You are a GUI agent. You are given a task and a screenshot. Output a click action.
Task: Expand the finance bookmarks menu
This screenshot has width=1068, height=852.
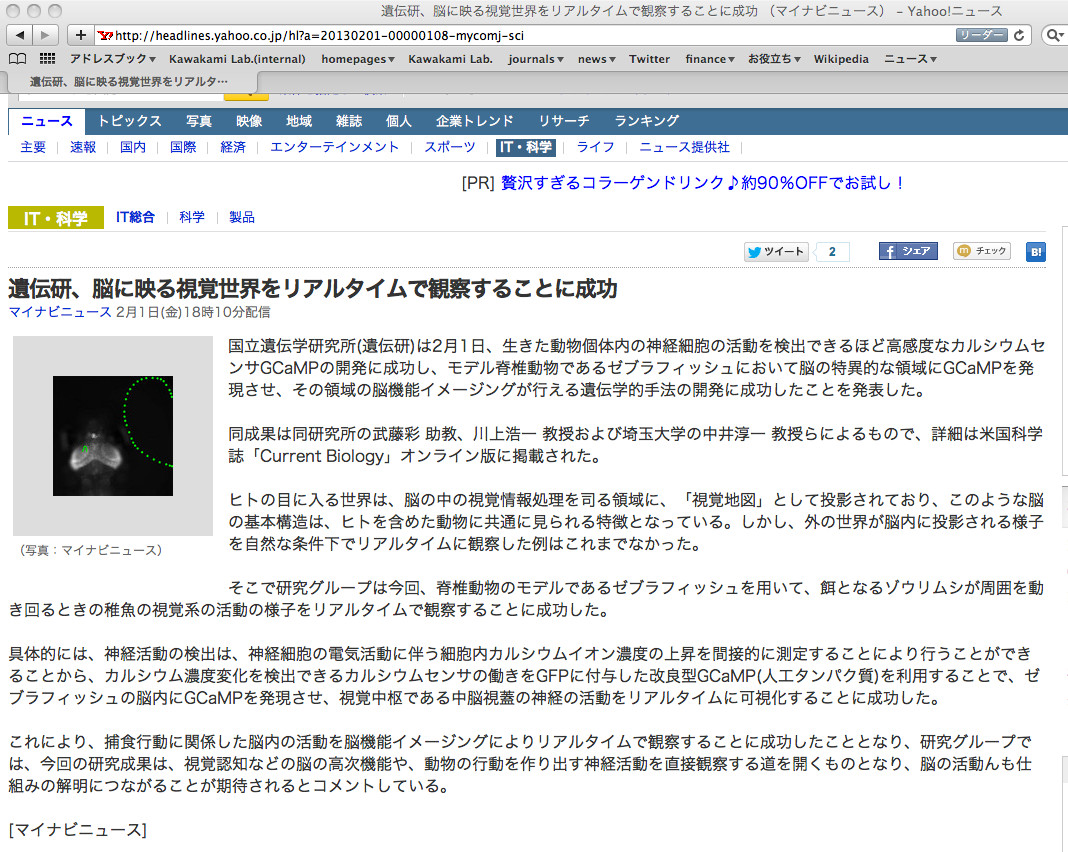pos(710,59)
